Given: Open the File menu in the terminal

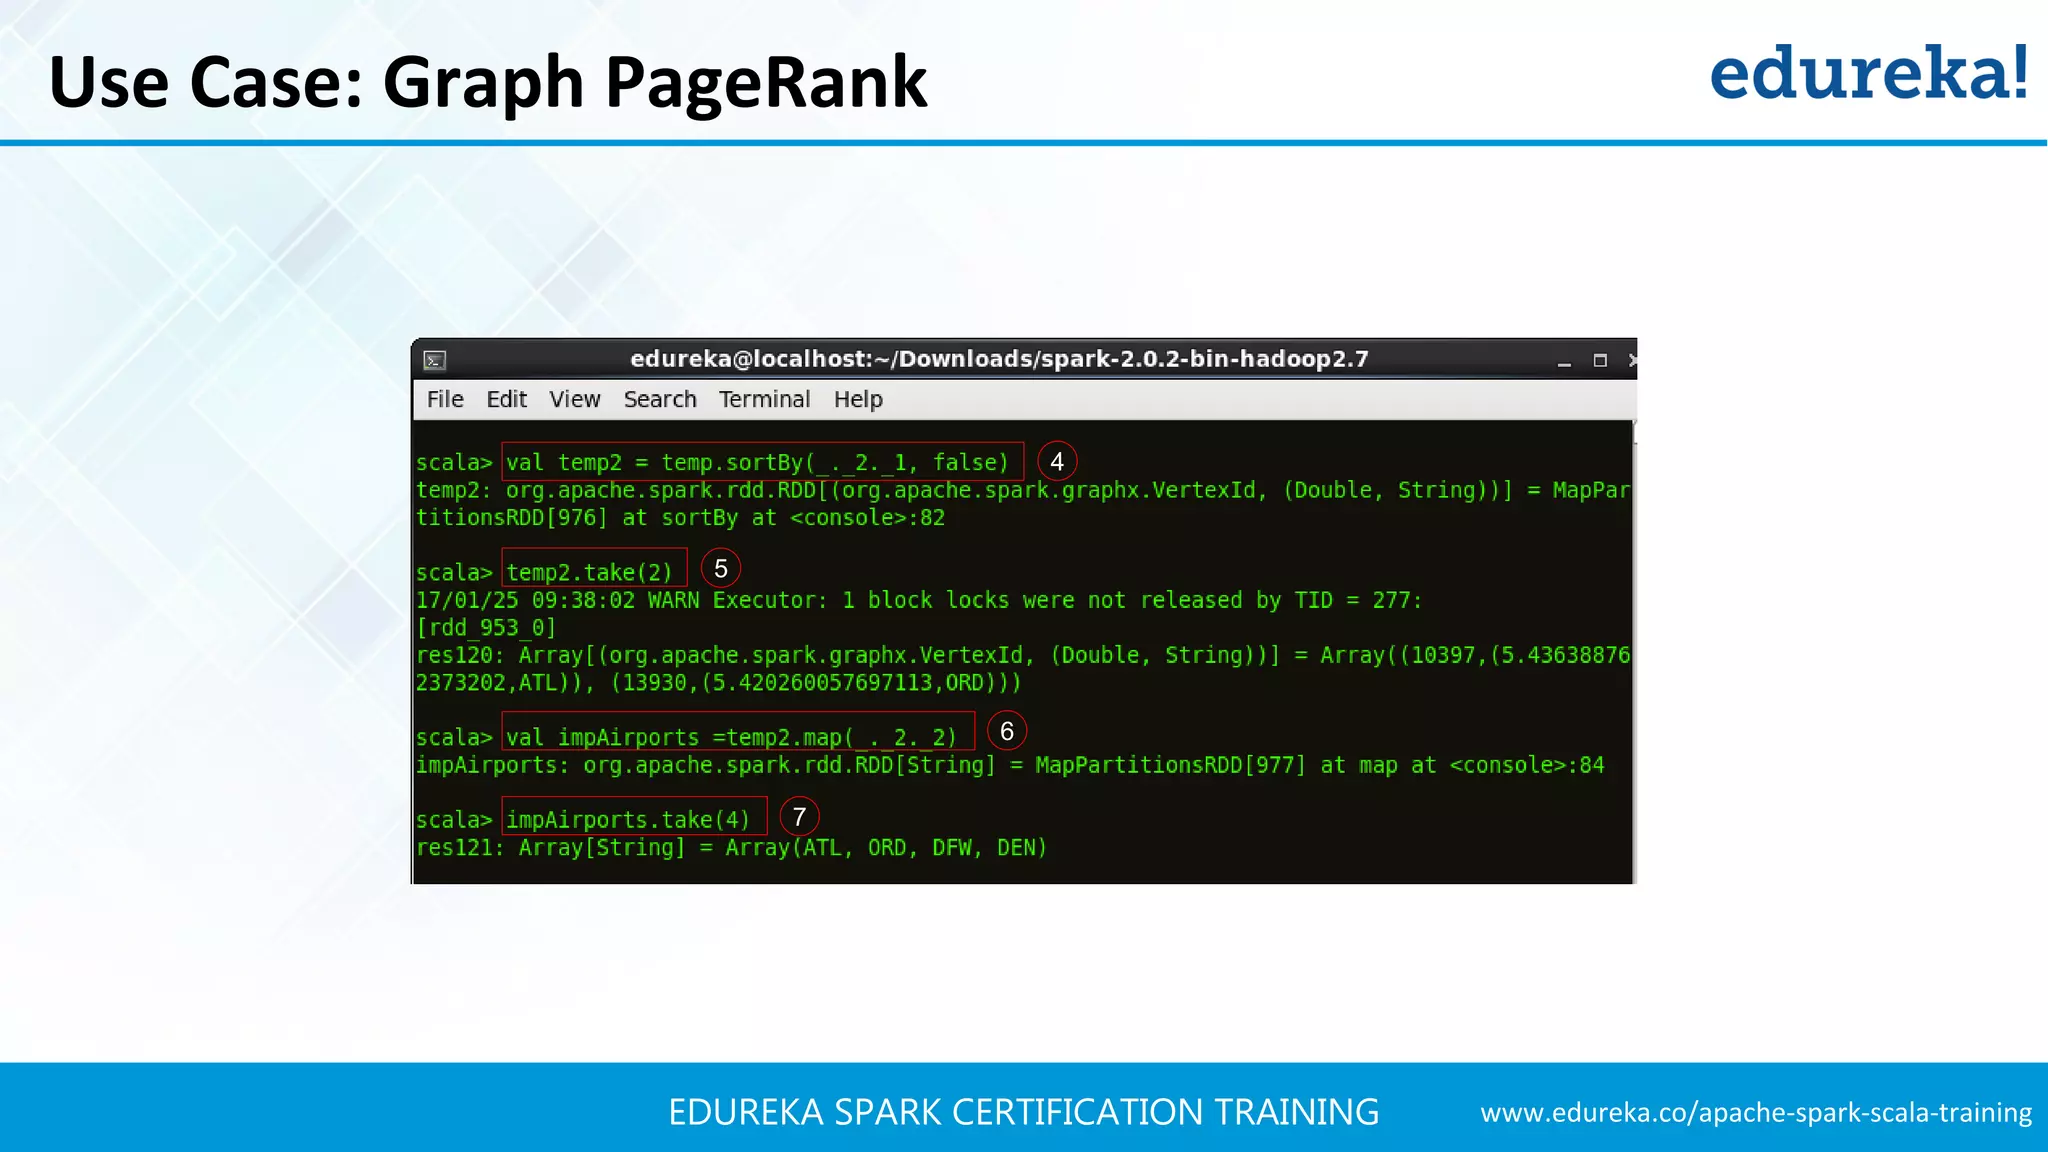Looking at the screenshot, I should click(x=445, y=399).
